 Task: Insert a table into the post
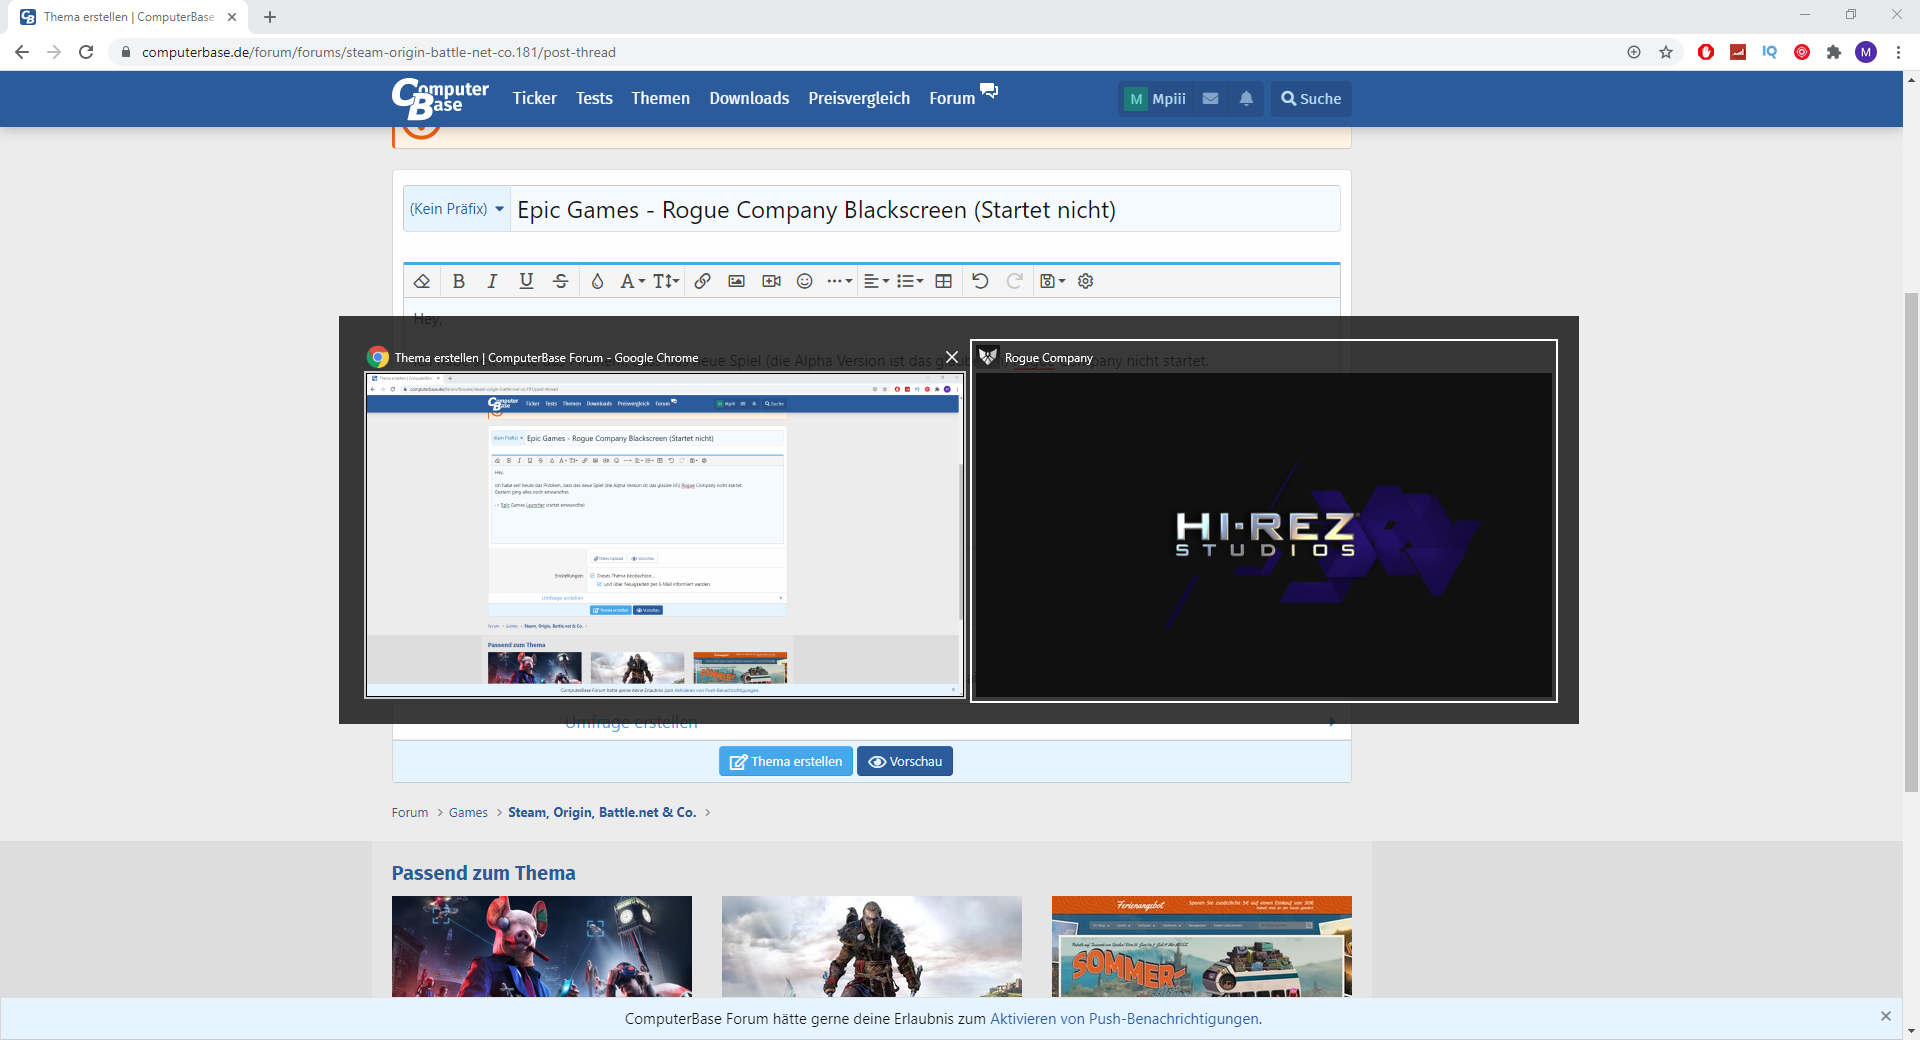click(x=944, y=281)
